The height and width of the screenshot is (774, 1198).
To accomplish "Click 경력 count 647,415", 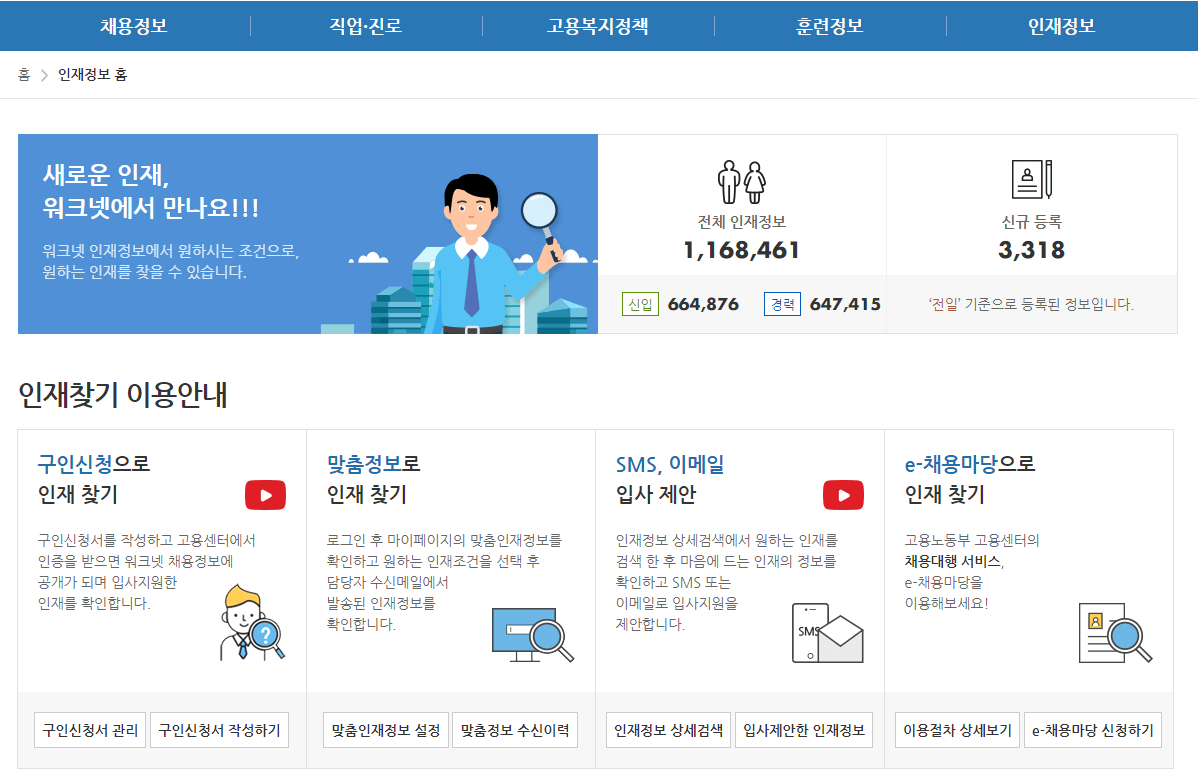I will (845, 304).
